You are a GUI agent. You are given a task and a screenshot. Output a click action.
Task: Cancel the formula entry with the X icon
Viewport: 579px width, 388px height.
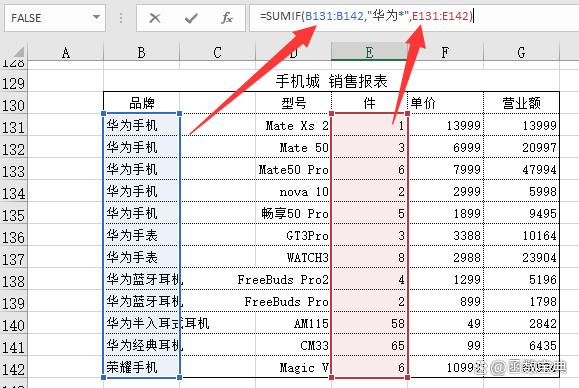click(155, 18)
